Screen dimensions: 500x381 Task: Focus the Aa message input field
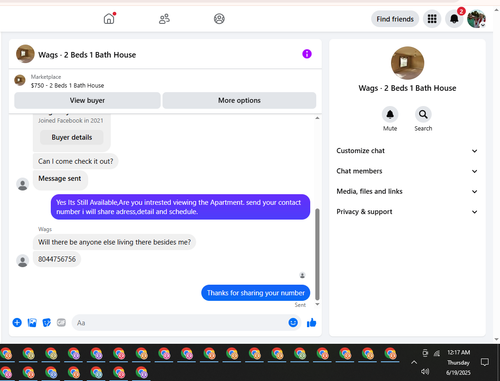[180, 323]
